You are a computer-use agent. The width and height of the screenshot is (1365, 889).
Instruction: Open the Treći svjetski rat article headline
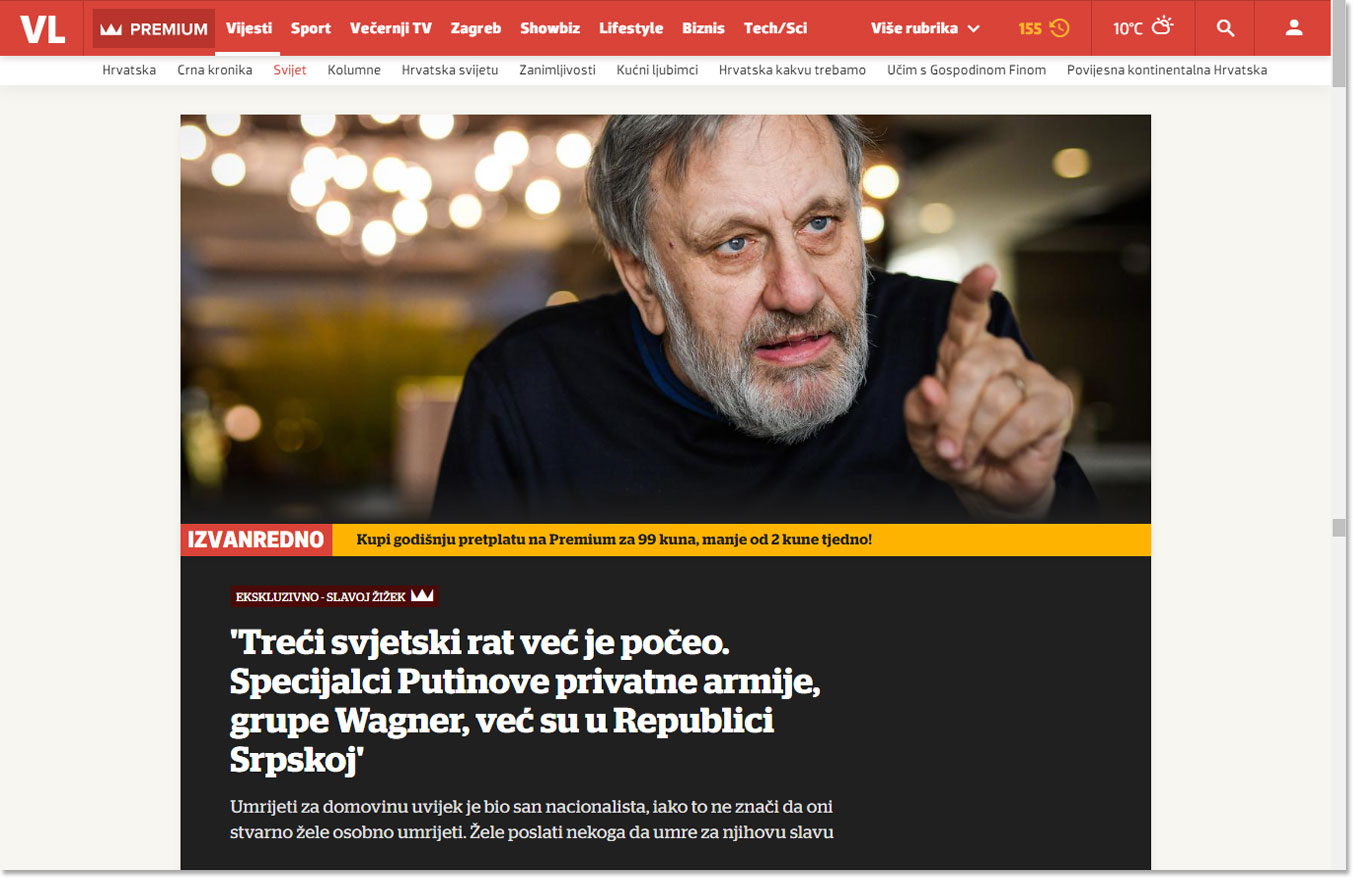[x=502, y=702]
